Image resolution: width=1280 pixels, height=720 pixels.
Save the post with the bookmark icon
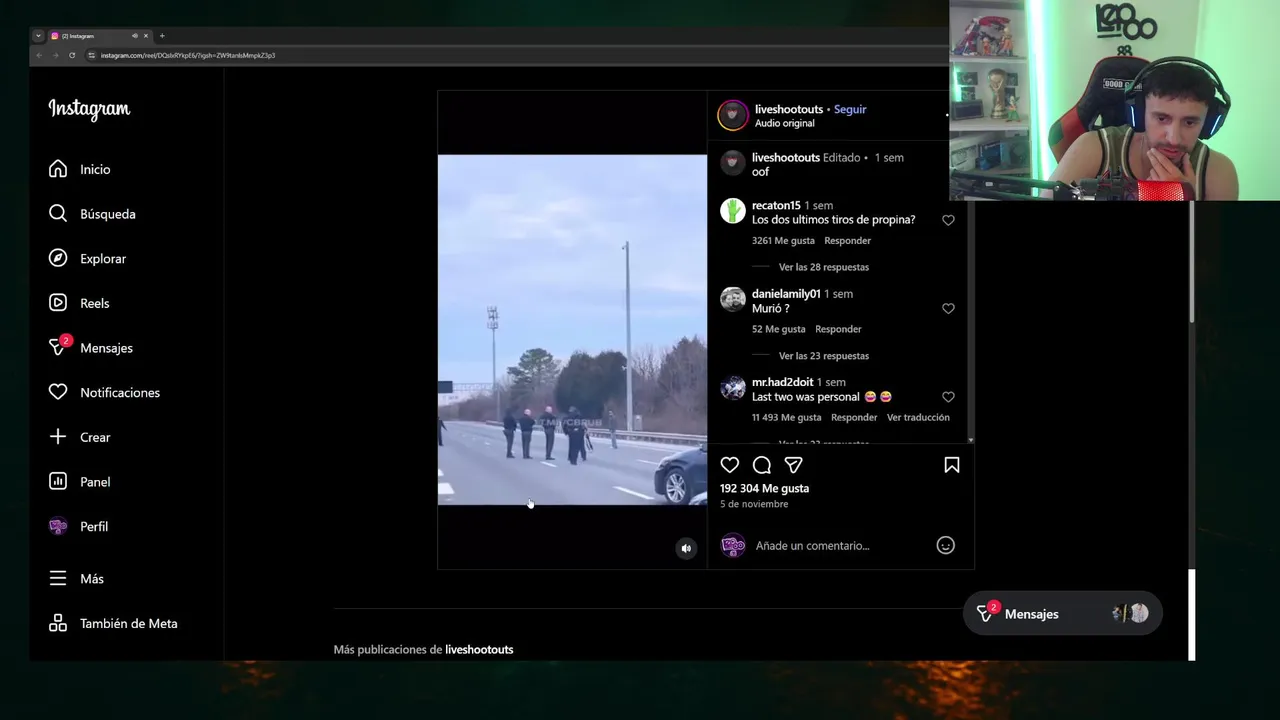point(952,465)
